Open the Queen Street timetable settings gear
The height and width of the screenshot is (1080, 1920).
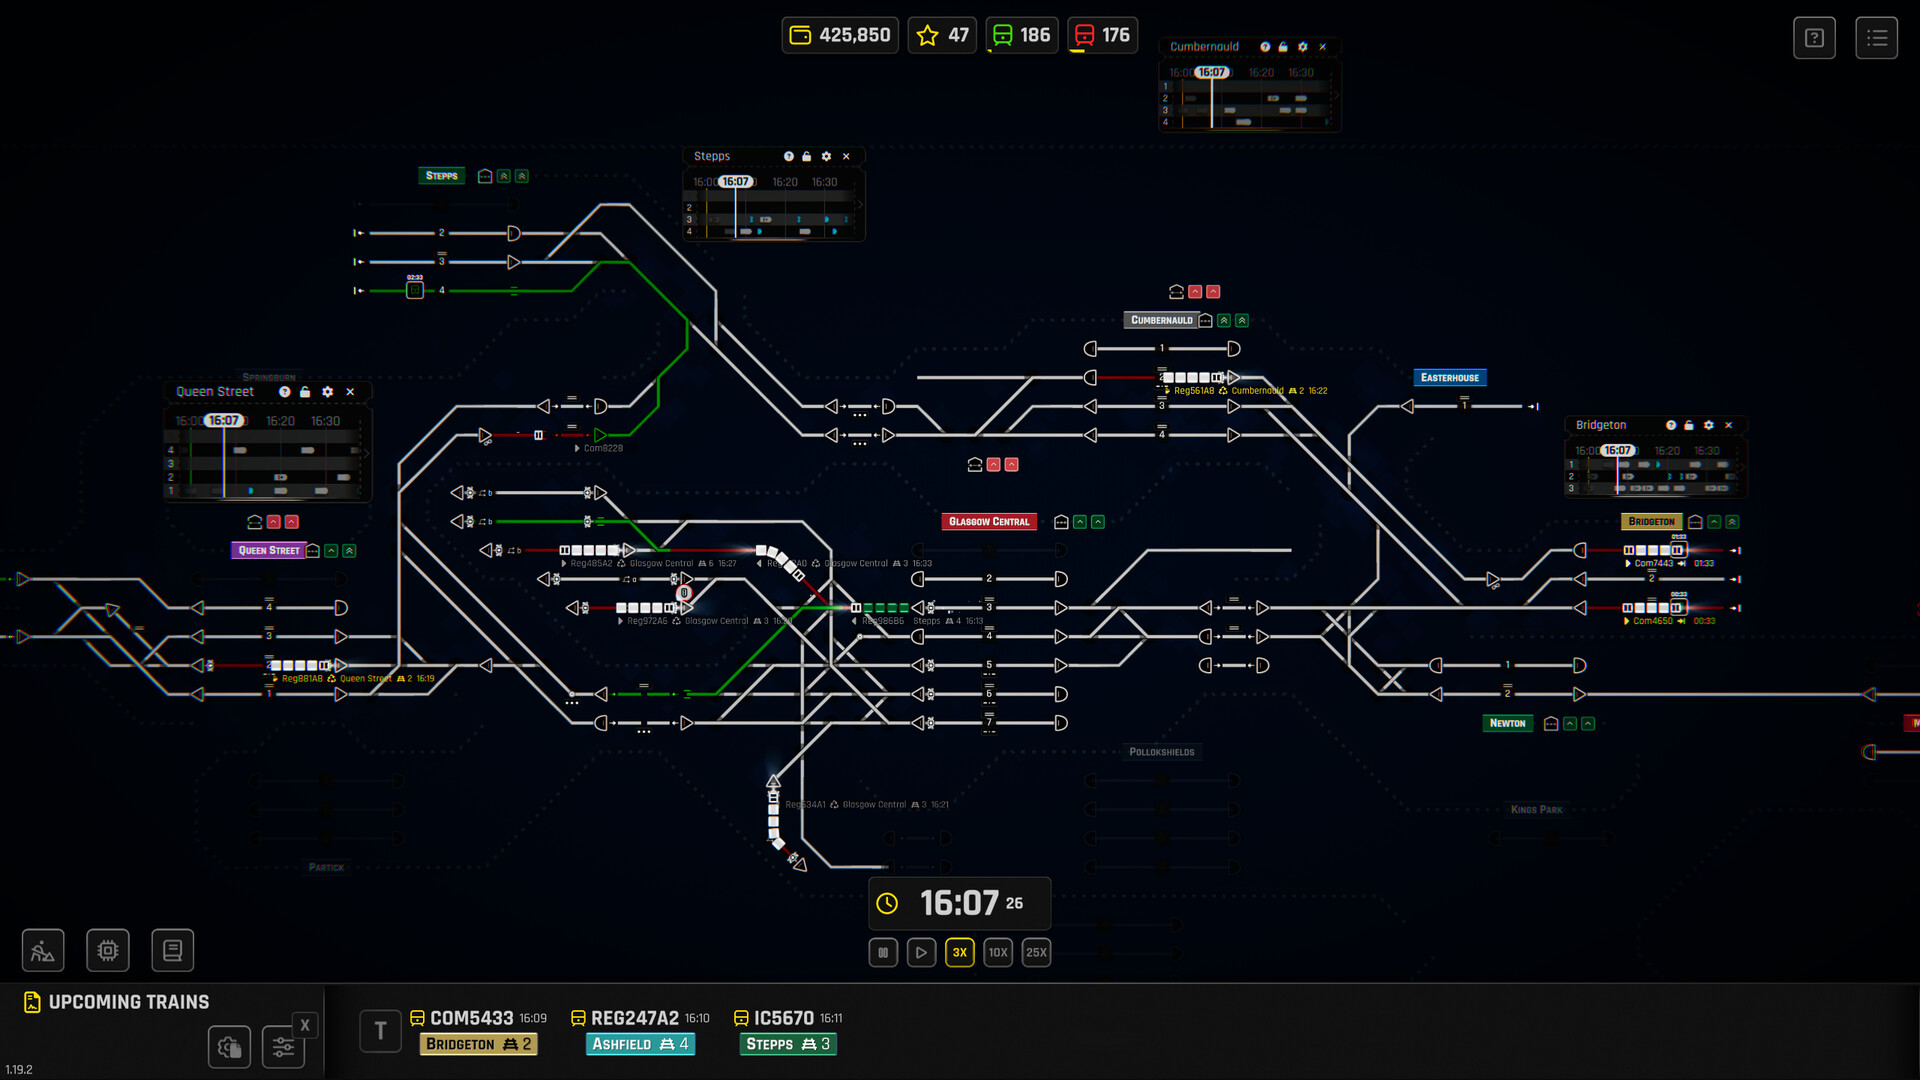click(327, 391)
